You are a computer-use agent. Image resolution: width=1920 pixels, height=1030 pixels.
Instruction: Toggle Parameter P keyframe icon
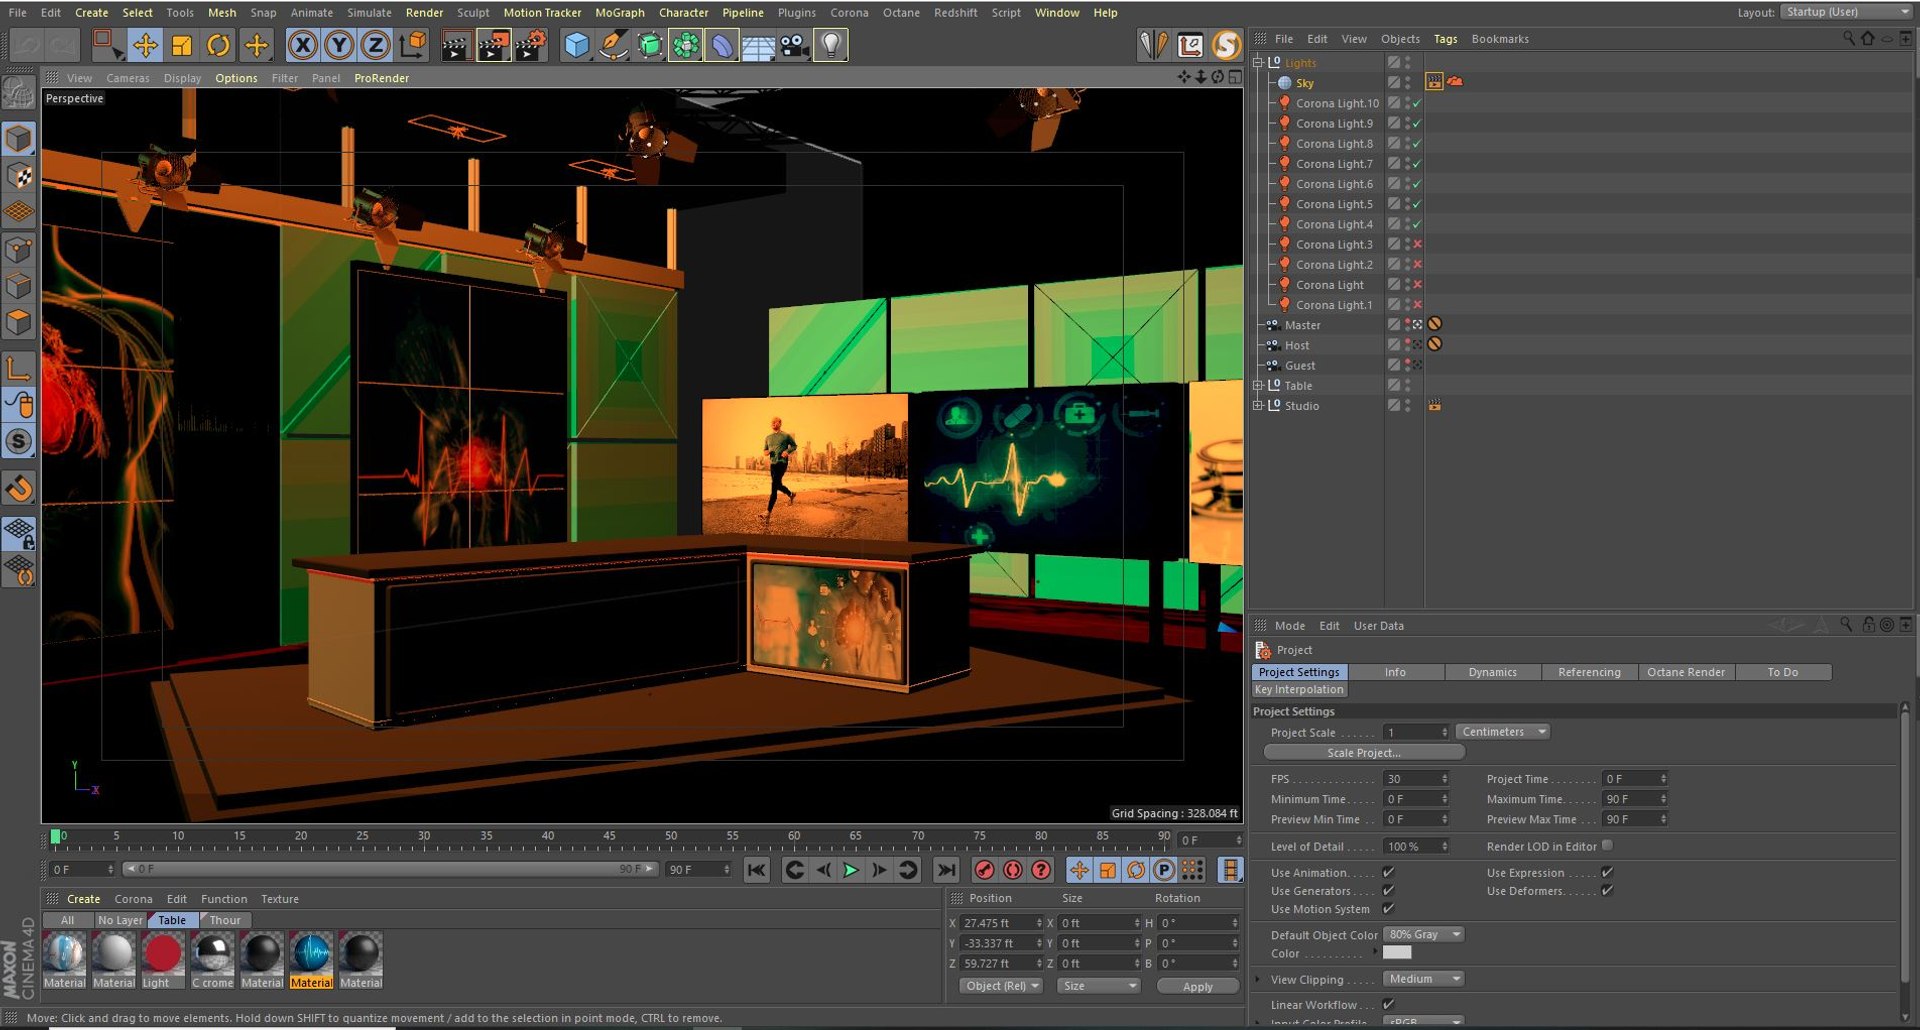click(1164, 870)
